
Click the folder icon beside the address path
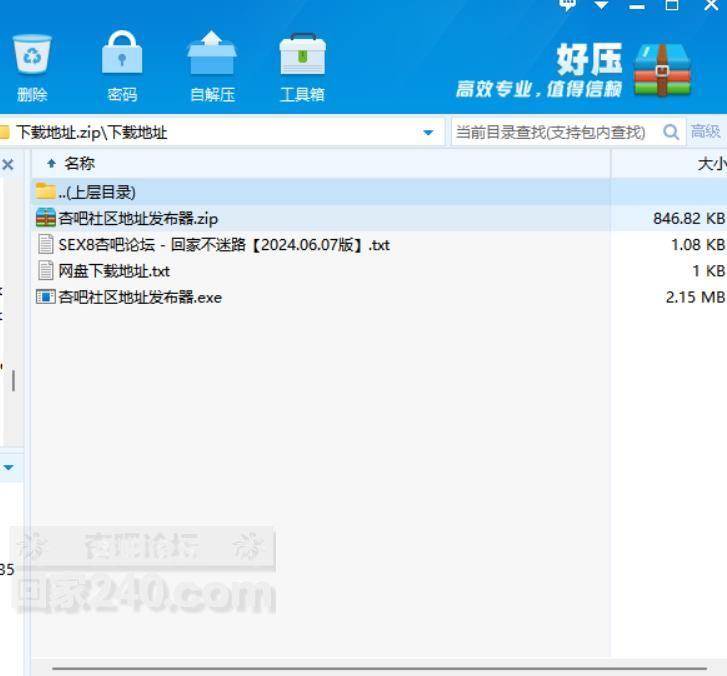coord(5,133)
